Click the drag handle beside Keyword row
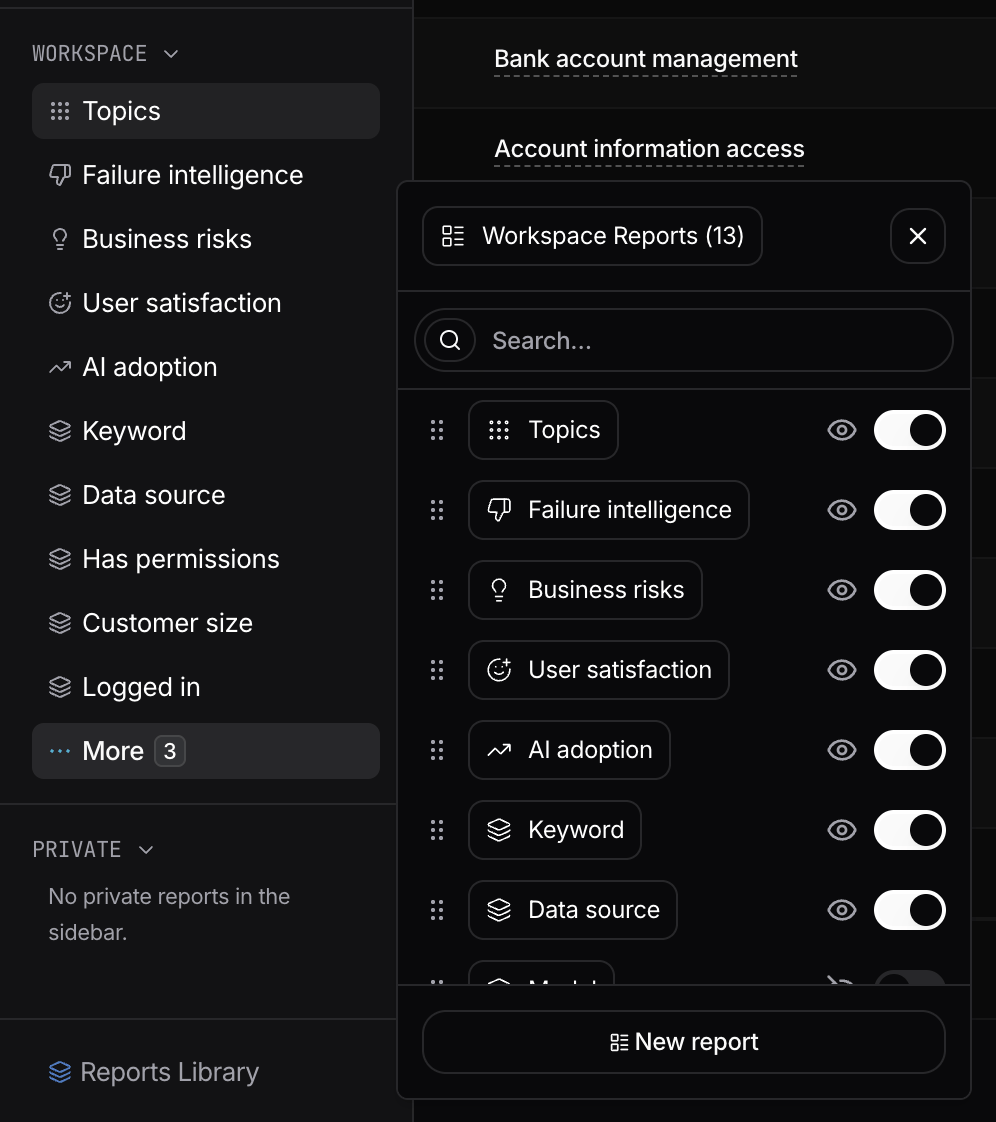 coord(436,830)
